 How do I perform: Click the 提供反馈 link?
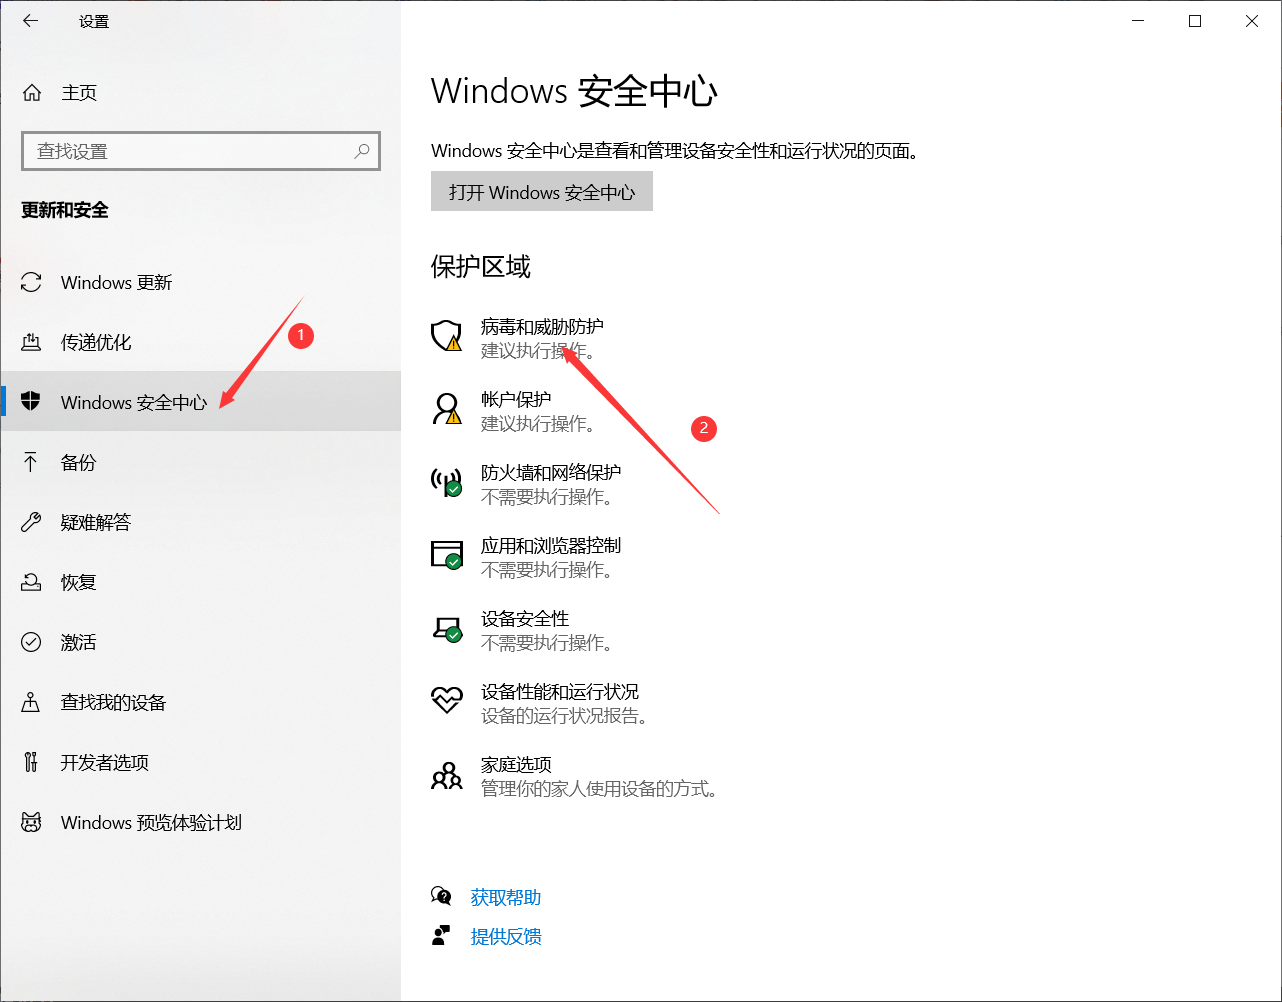pyautogui.click(x=506, y=937)
